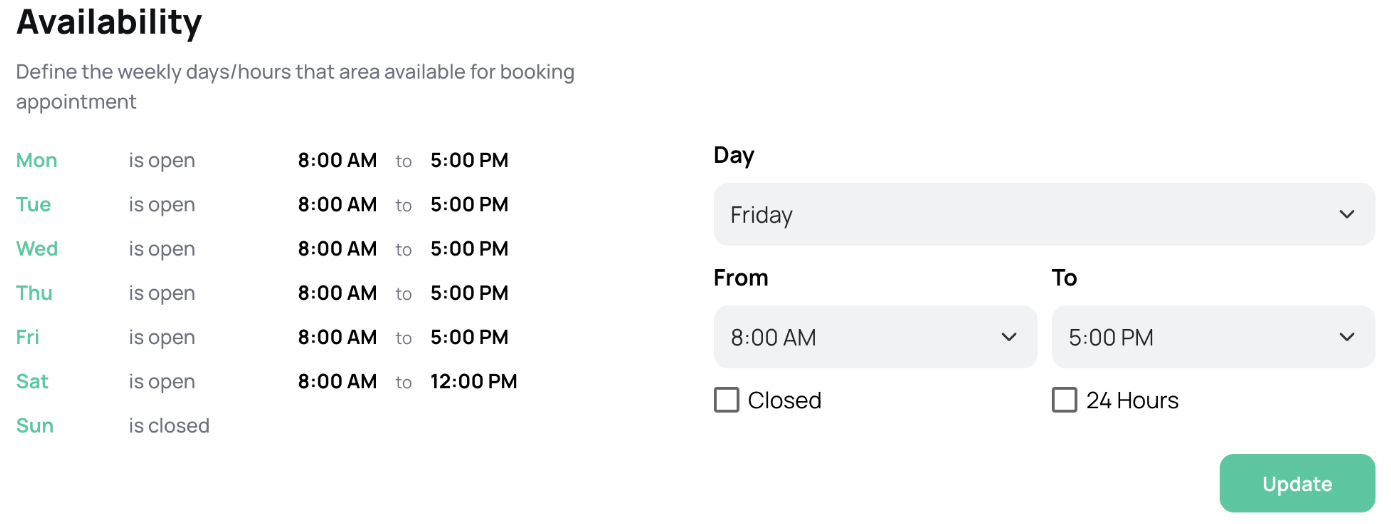Viewport: 1391px width, 524px height.
Task: Click the Sun day label
Action: 35,425
